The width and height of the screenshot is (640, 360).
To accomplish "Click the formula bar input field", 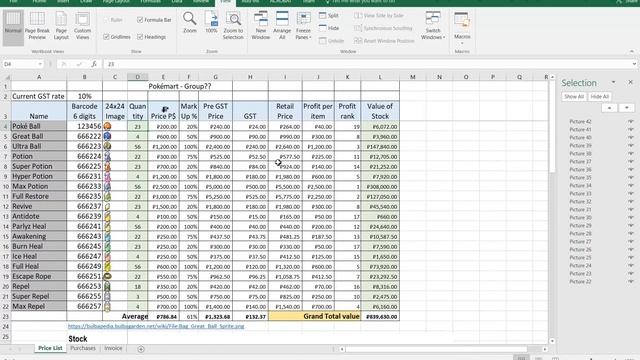I will (x=367, y=64).
